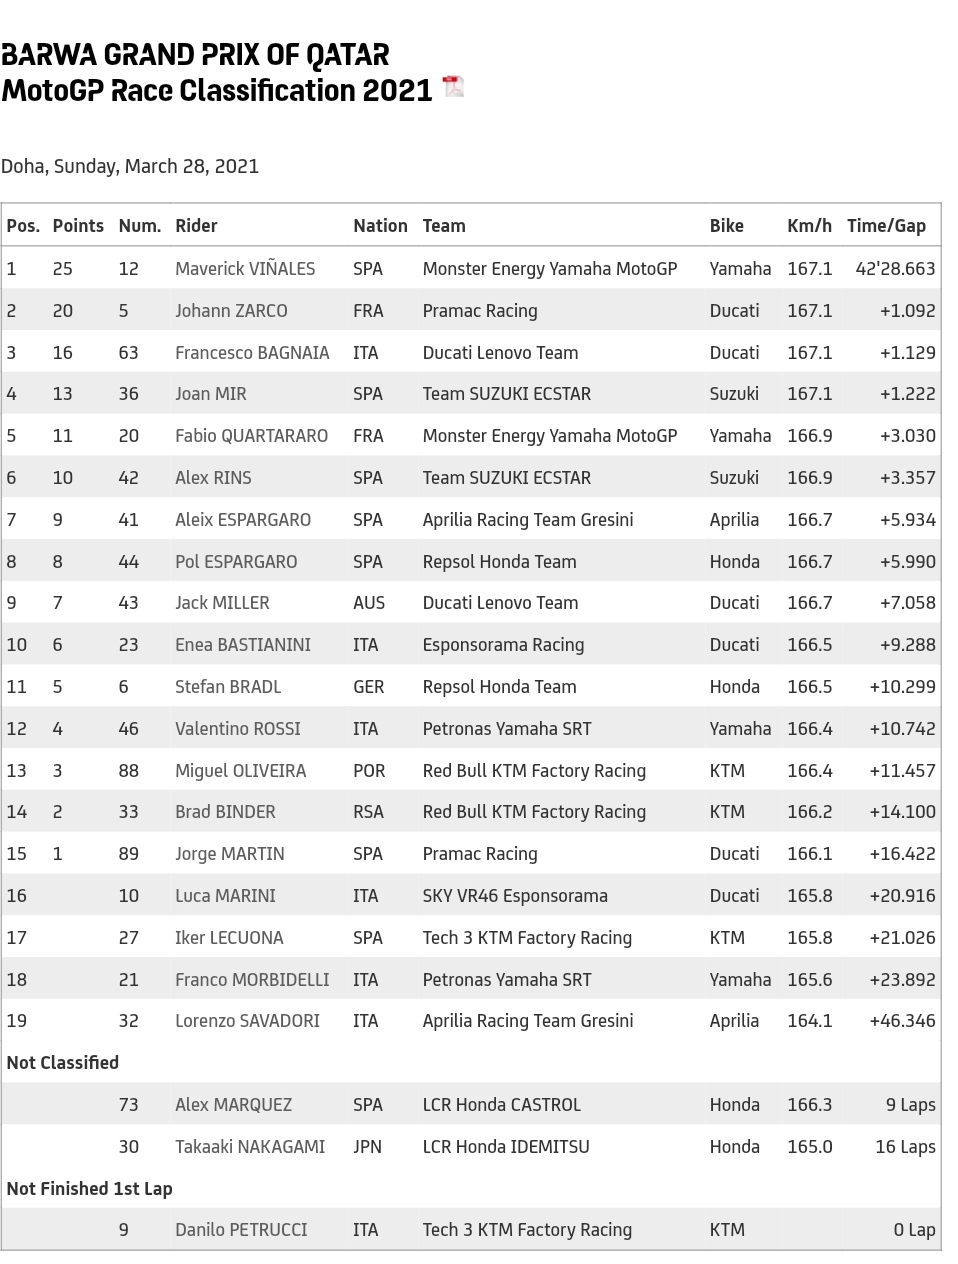This screenshot has height=1264, width=958.
Task: Open the PDF icon beside the title
Action: point(453,87)
